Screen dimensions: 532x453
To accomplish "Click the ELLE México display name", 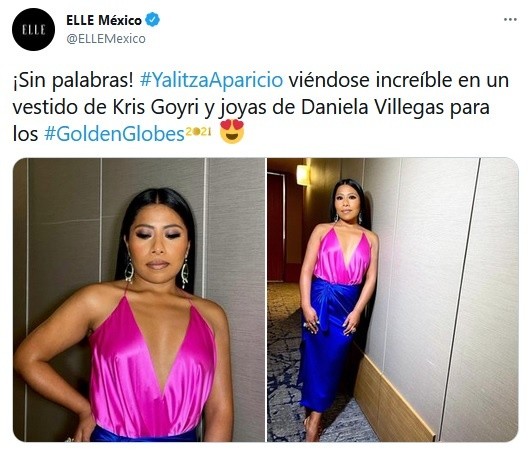I will tap(104, 20).
